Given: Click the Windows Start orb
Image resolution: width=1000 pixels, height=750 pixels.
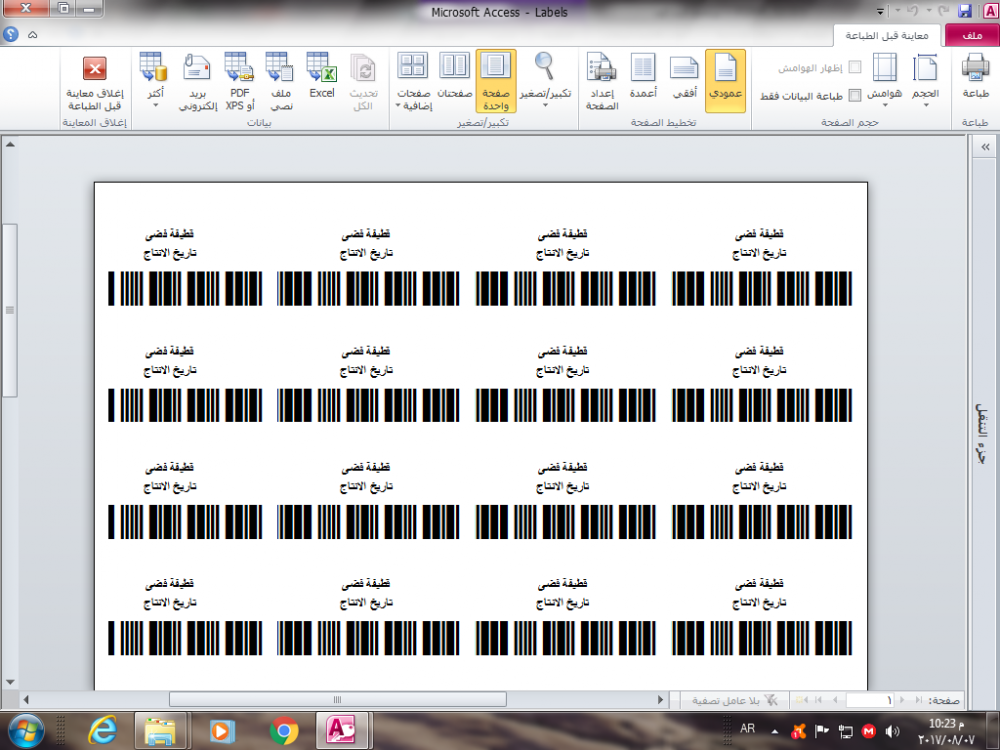Looking at the screenshot, I should click(26, 730).
